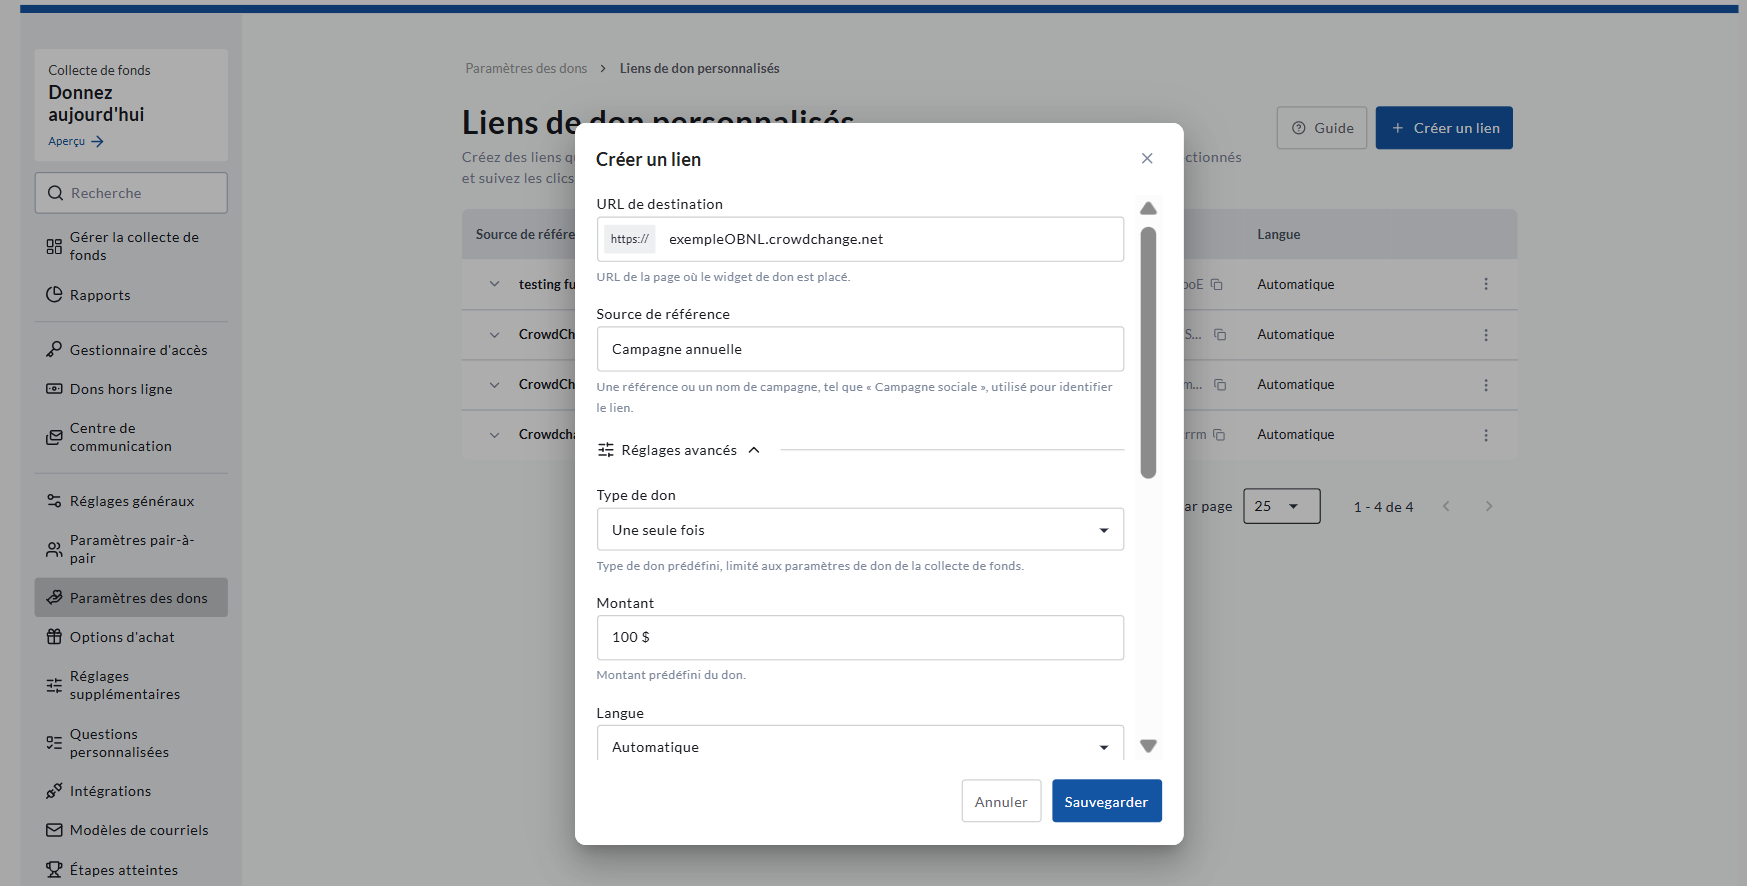The height and width of the screenshot is (886, 1747).
Task: Click the Intégrations plug icon
Action: pyautogui.click(x=54, y=790)
